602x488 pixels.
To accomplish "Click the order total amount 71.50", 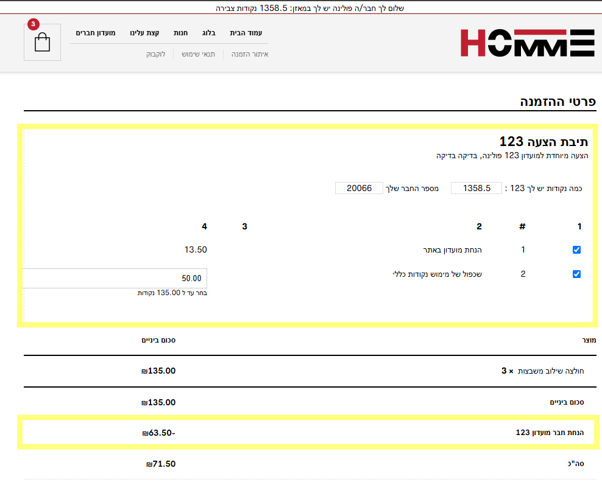I will coord(161,464).
